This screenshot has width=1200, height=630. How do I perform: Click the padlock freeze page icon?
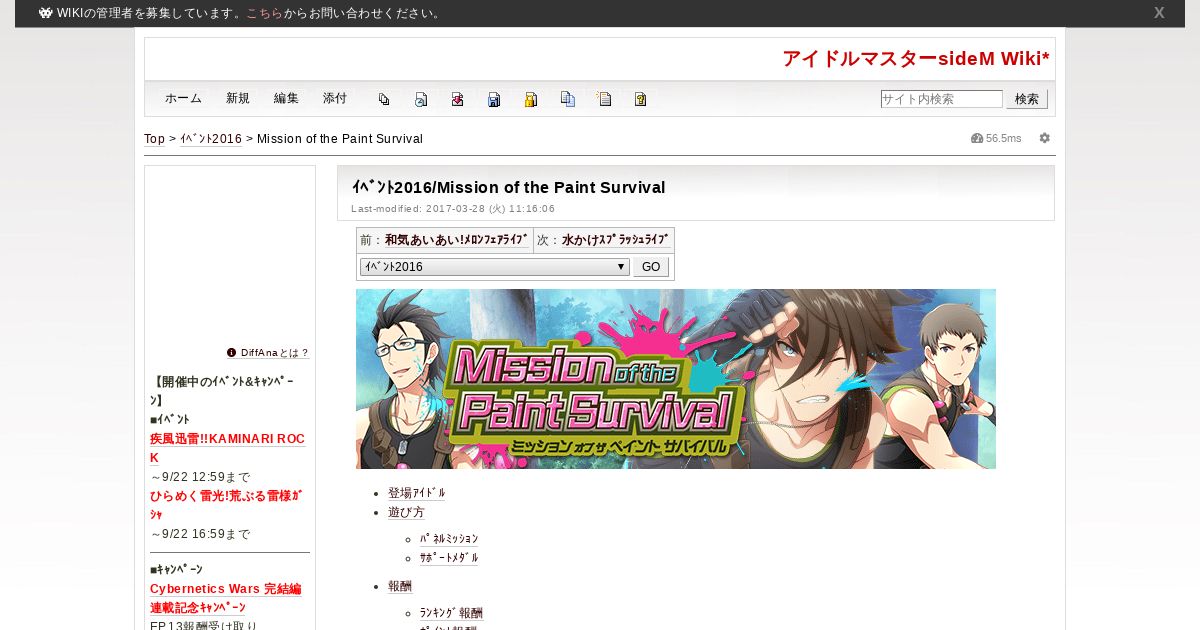(531, 99)
